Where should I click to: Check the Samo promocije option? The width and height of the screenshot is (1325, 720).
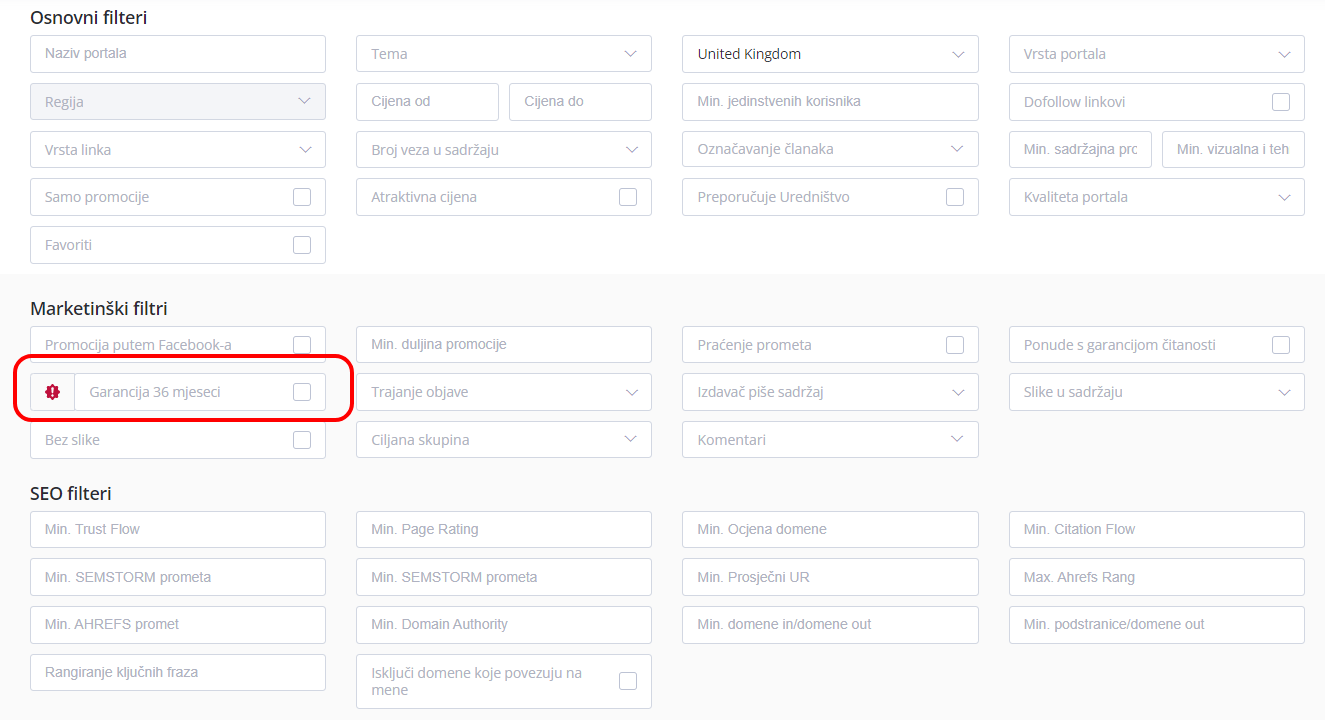pyautogui.click(x=302, y=197)
